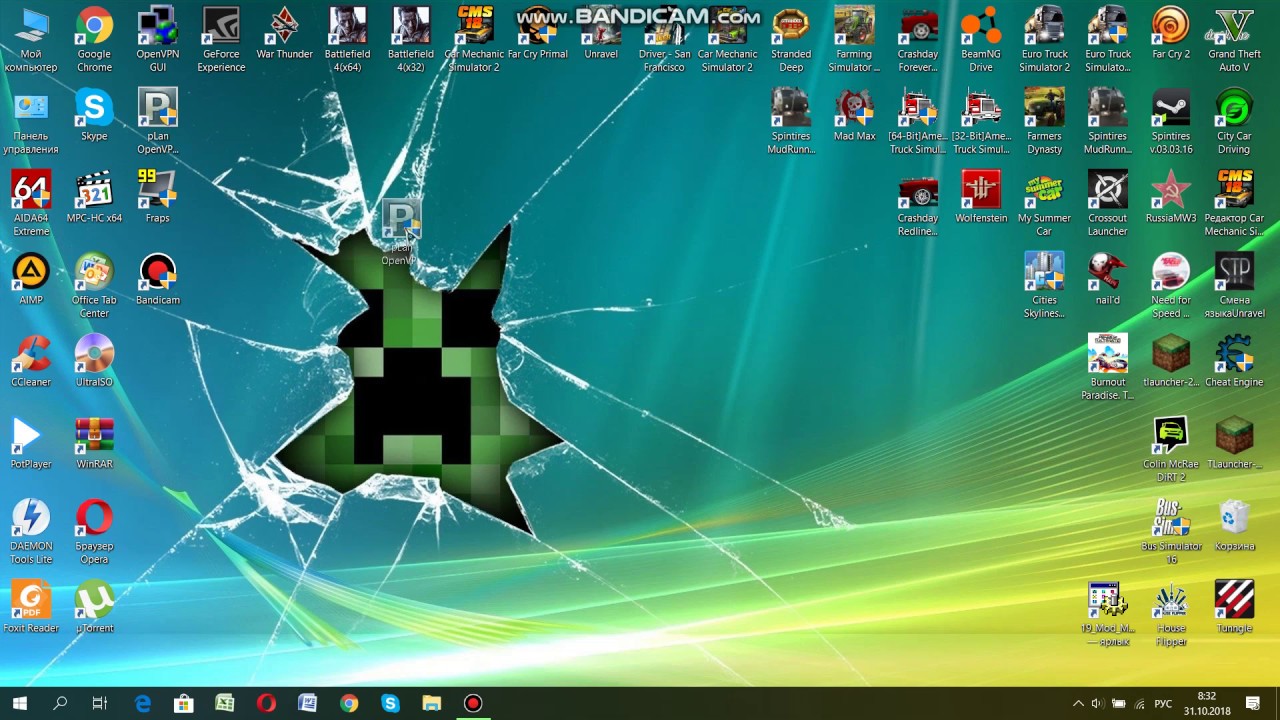The height and width of the screenshot is (720, 1280).
Task: Select the Far Cry 2 shortcut
Action: pos(1171,32)
